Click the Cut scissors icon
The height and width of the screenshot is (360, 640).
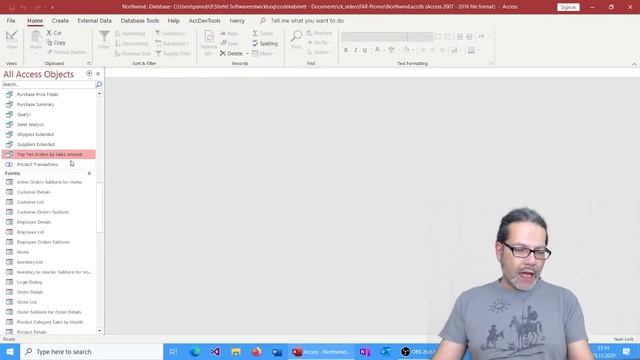click(49, 33)
